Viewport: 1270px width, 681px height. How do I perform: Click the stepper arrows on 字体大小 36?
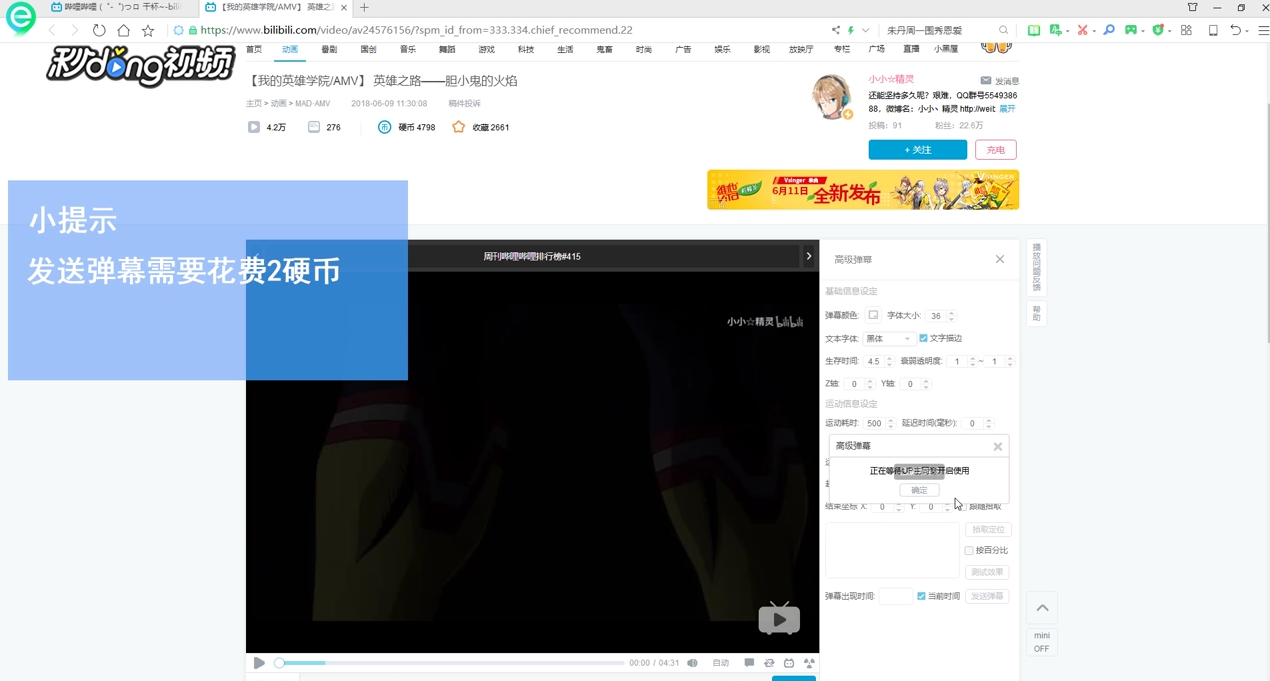pos(951,316)
